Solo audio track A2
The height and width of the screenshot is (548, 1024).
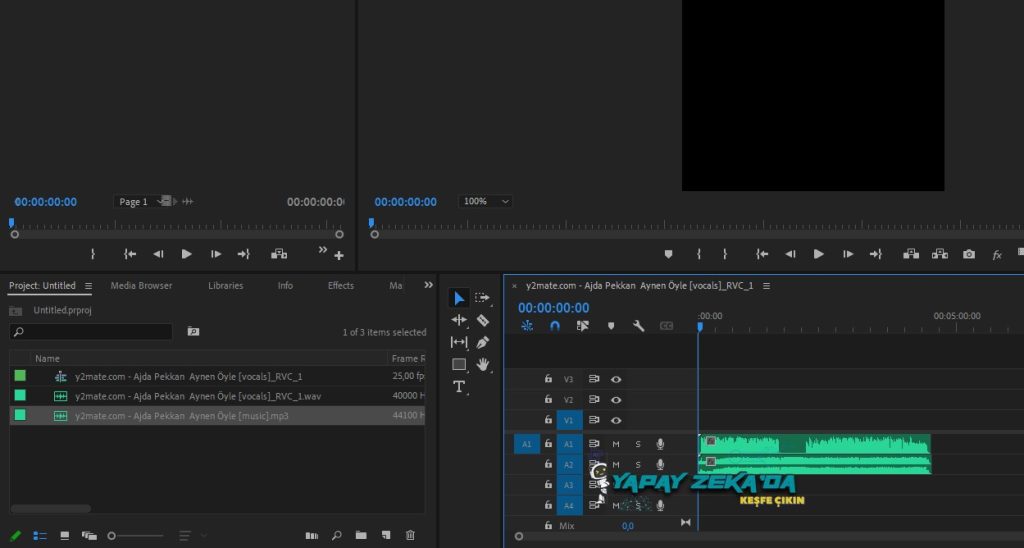click(x=638, y=465)
